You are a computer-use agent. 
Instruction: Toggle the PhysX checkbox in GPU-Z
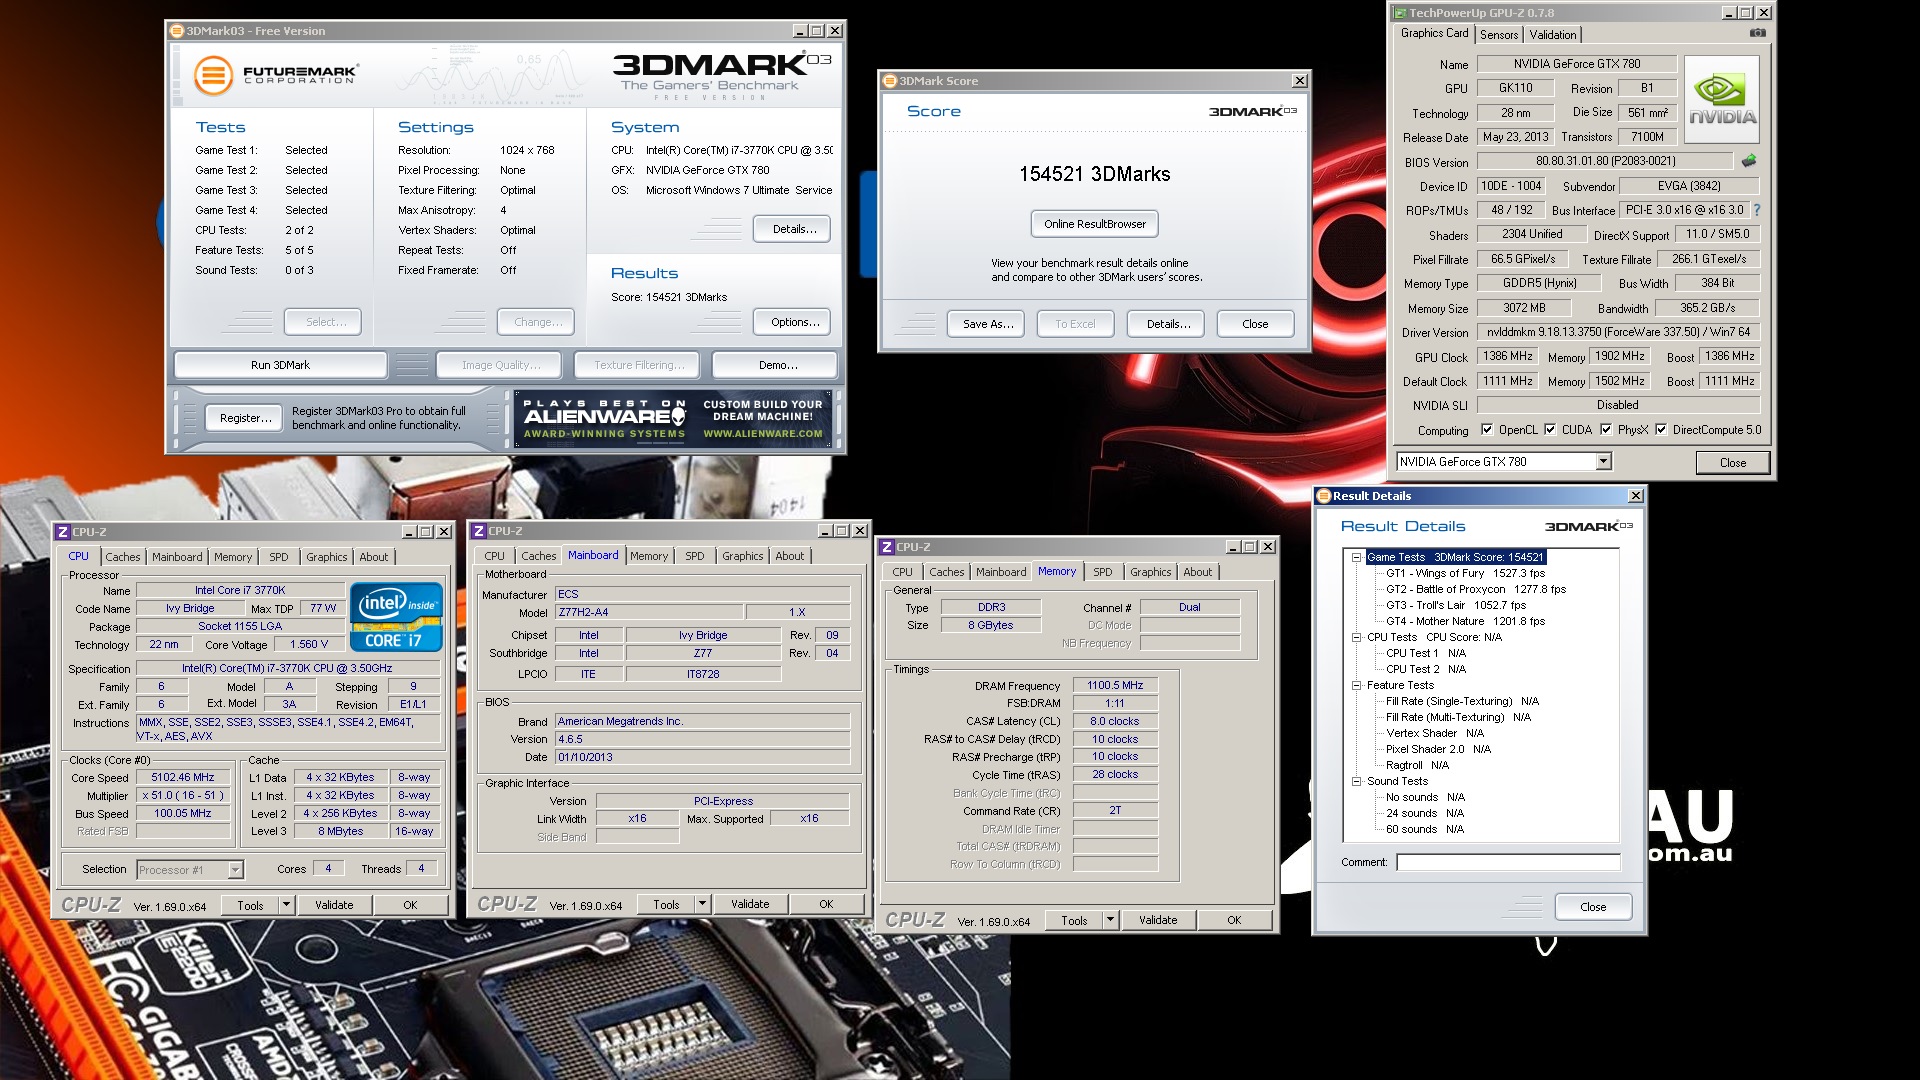tap(1606, 430)
